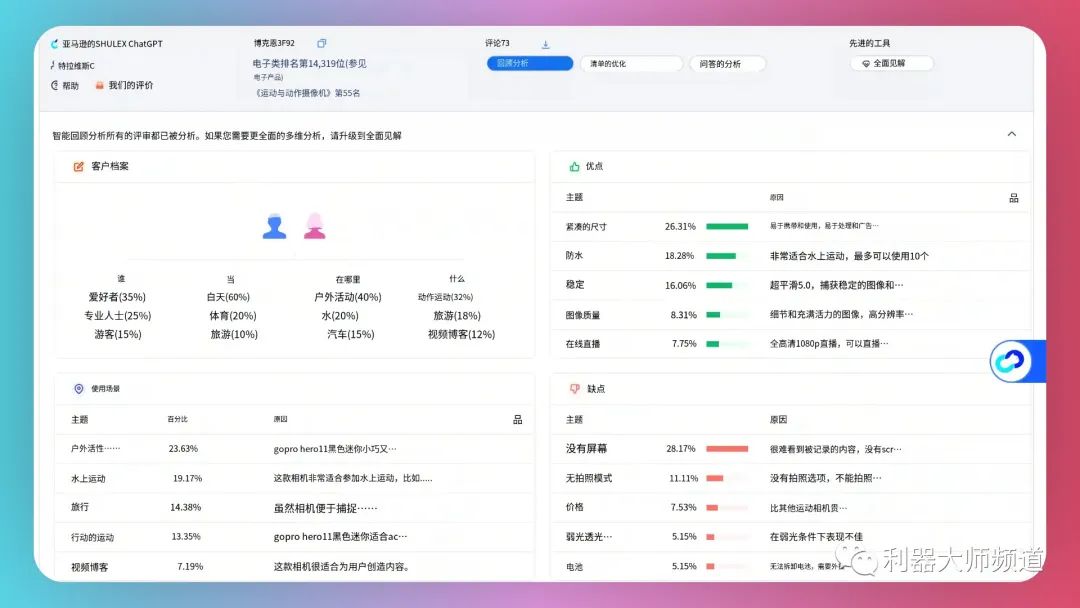The width and height of the screenshot is (1080, 608).
Task: Click the location pin icon beside 使用场景
Action: (x=78, y=388)
